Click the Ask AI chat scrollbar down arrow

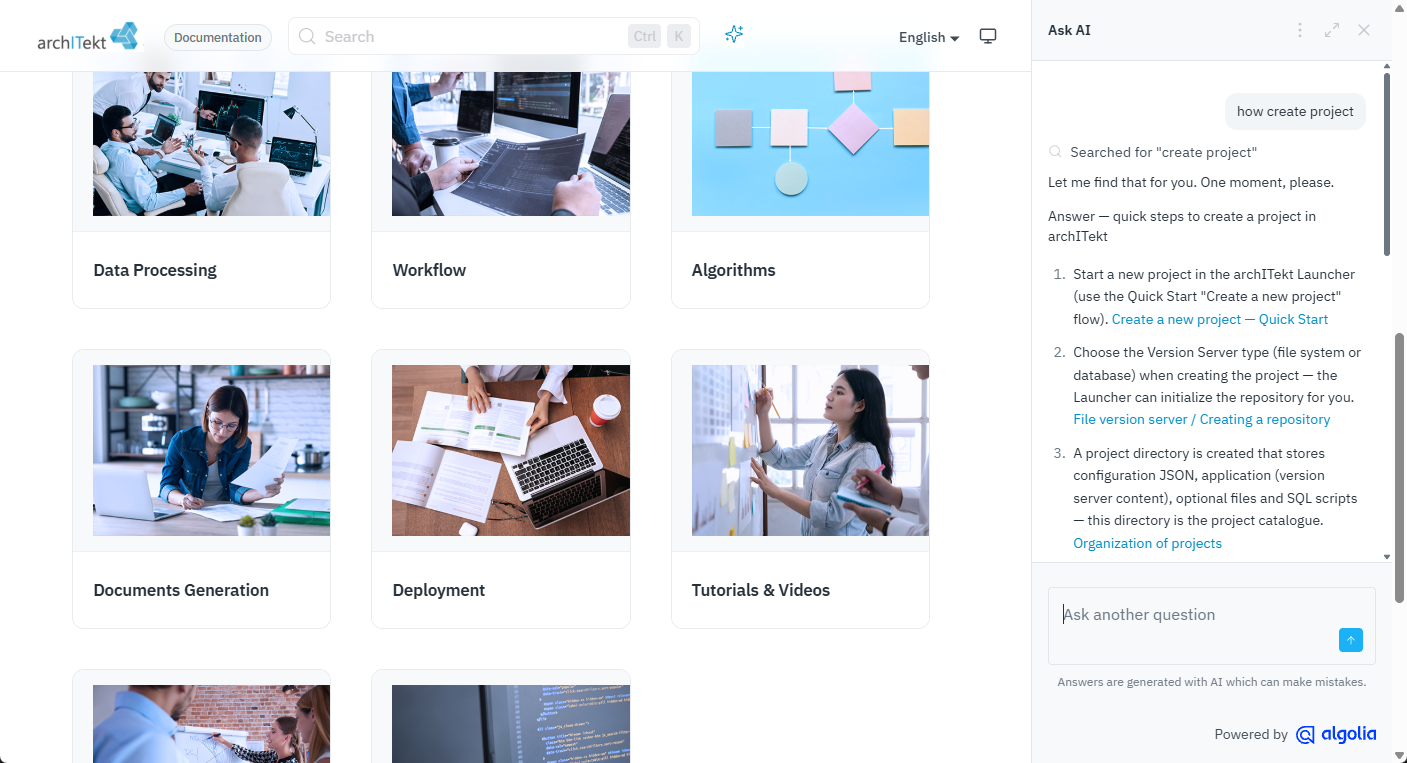click(x=1386, y=556)
